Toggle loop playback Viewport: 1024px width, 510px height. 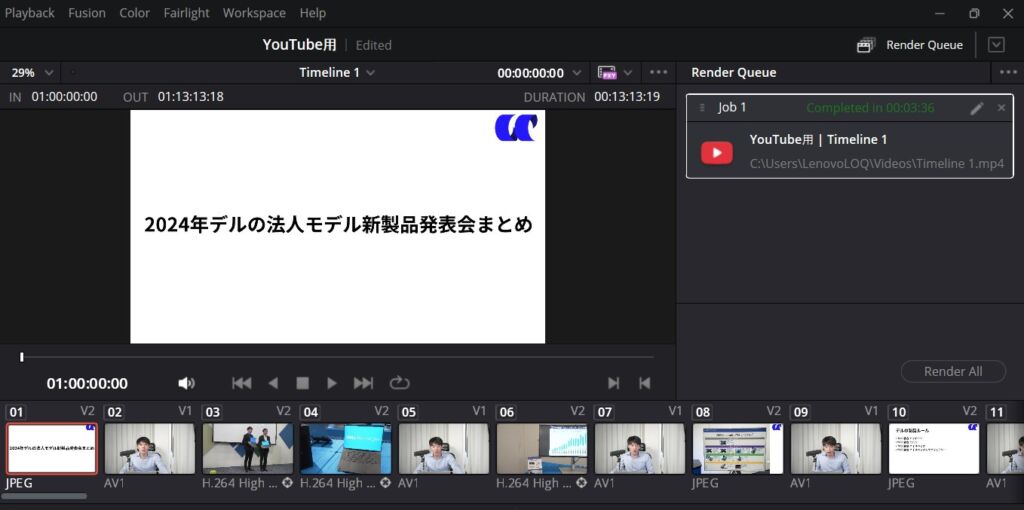pyautogui.click(x=399, y=383)
